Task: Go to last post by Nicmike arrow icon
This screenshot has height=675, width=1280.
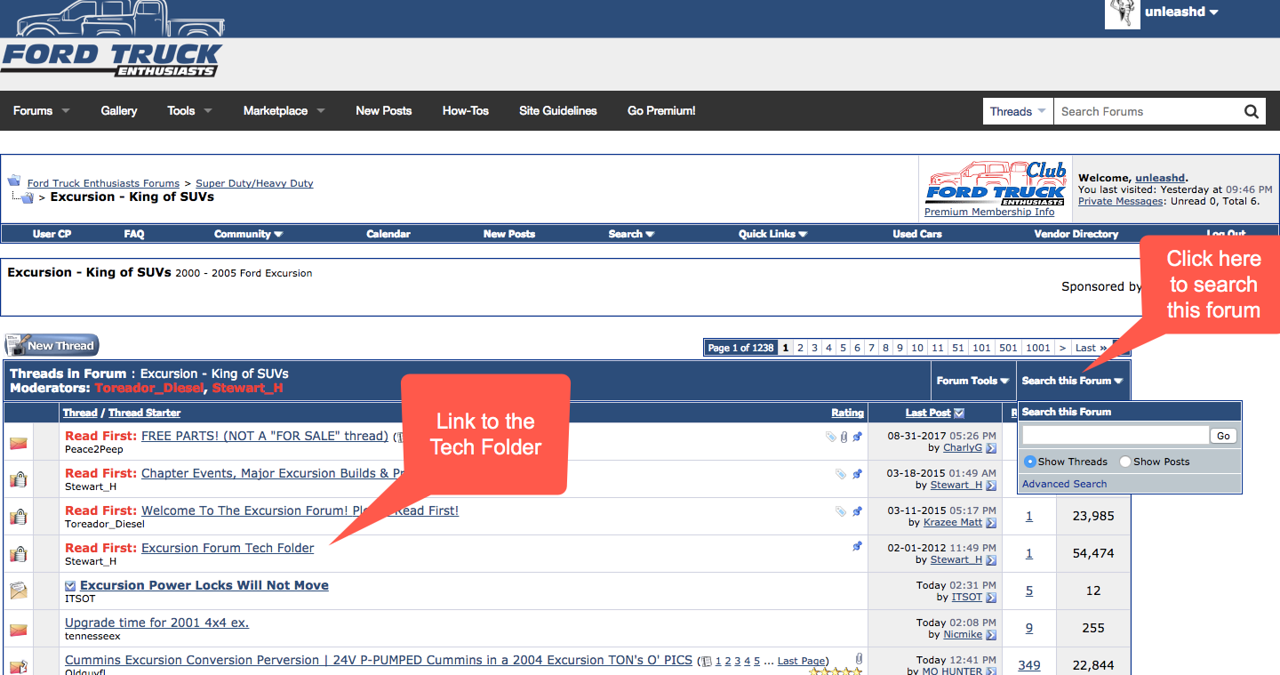Action: [x=991, y=635]
